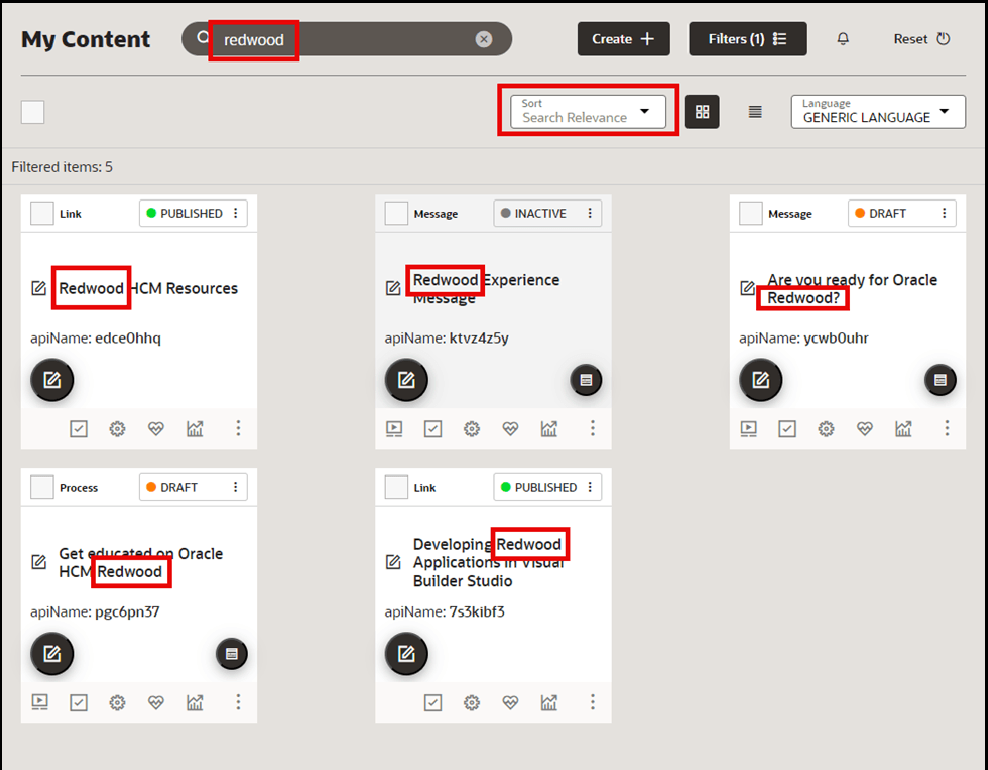View analytics chart for Redwood Experience Message
The height and width of the screenshot is (770, 988).
549,429
